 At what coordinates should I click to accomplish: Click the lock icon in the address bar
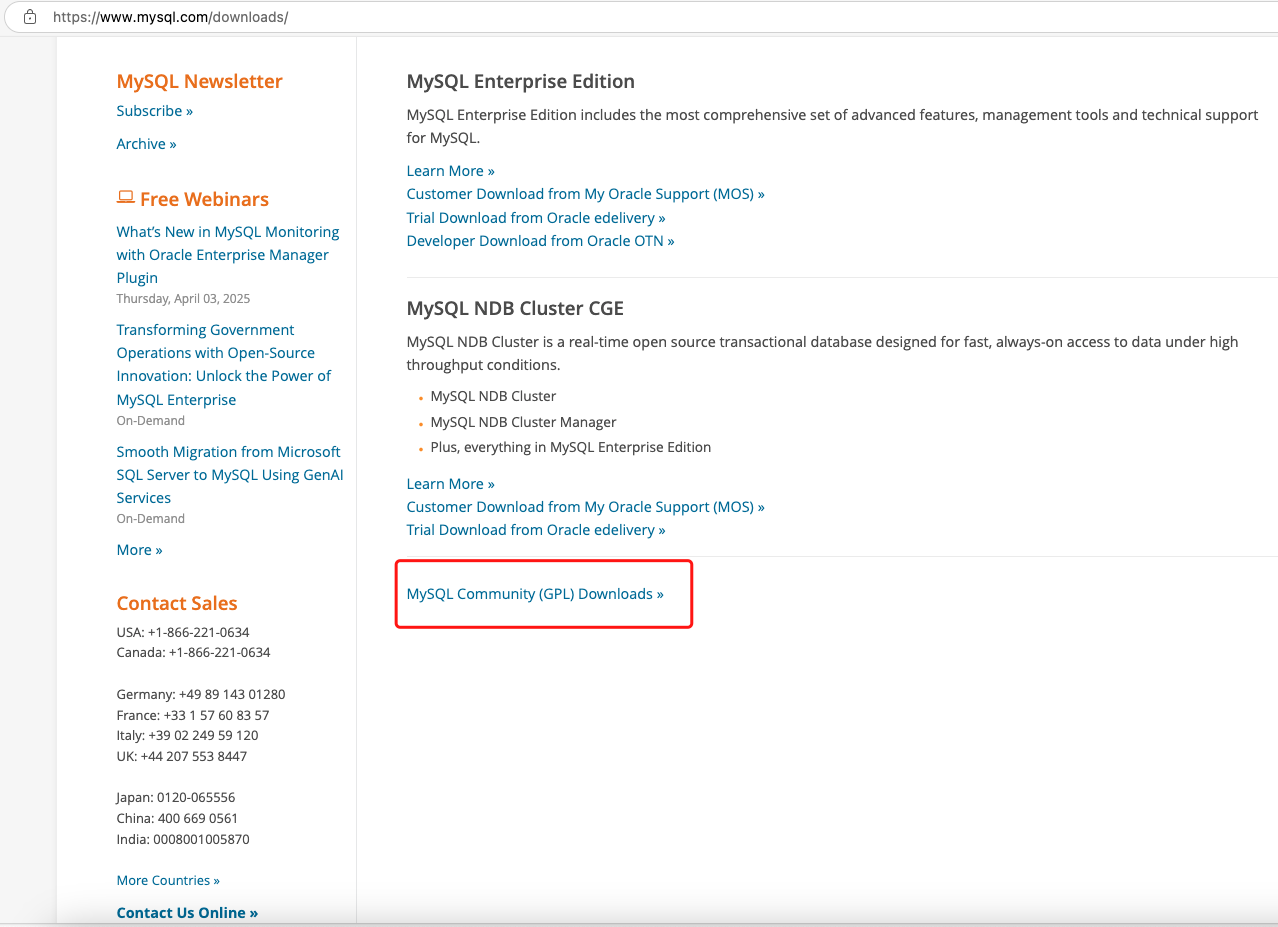click(x=30, y=17)
